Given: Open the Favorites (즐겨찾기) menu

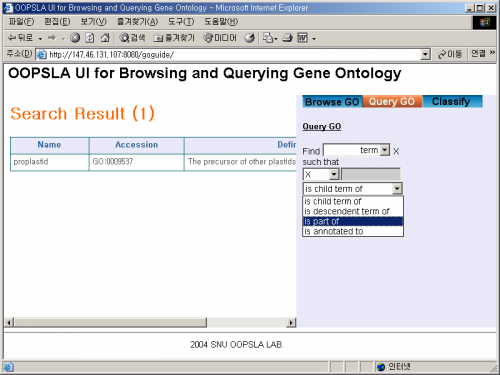Looking at the screenshot, I should click(x=137, y=22).
